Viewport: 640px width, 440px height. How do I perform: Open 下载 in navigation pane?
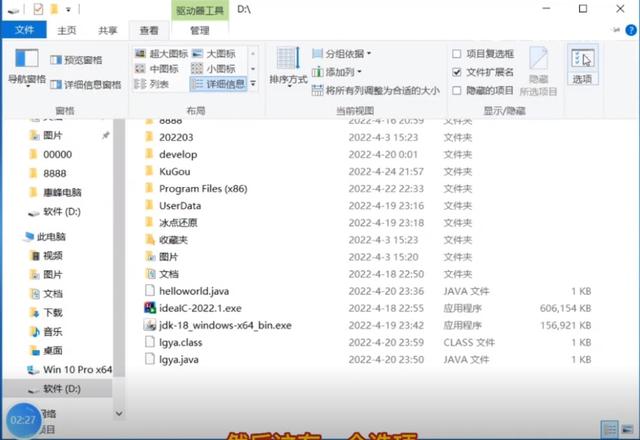tap(52, 313)
